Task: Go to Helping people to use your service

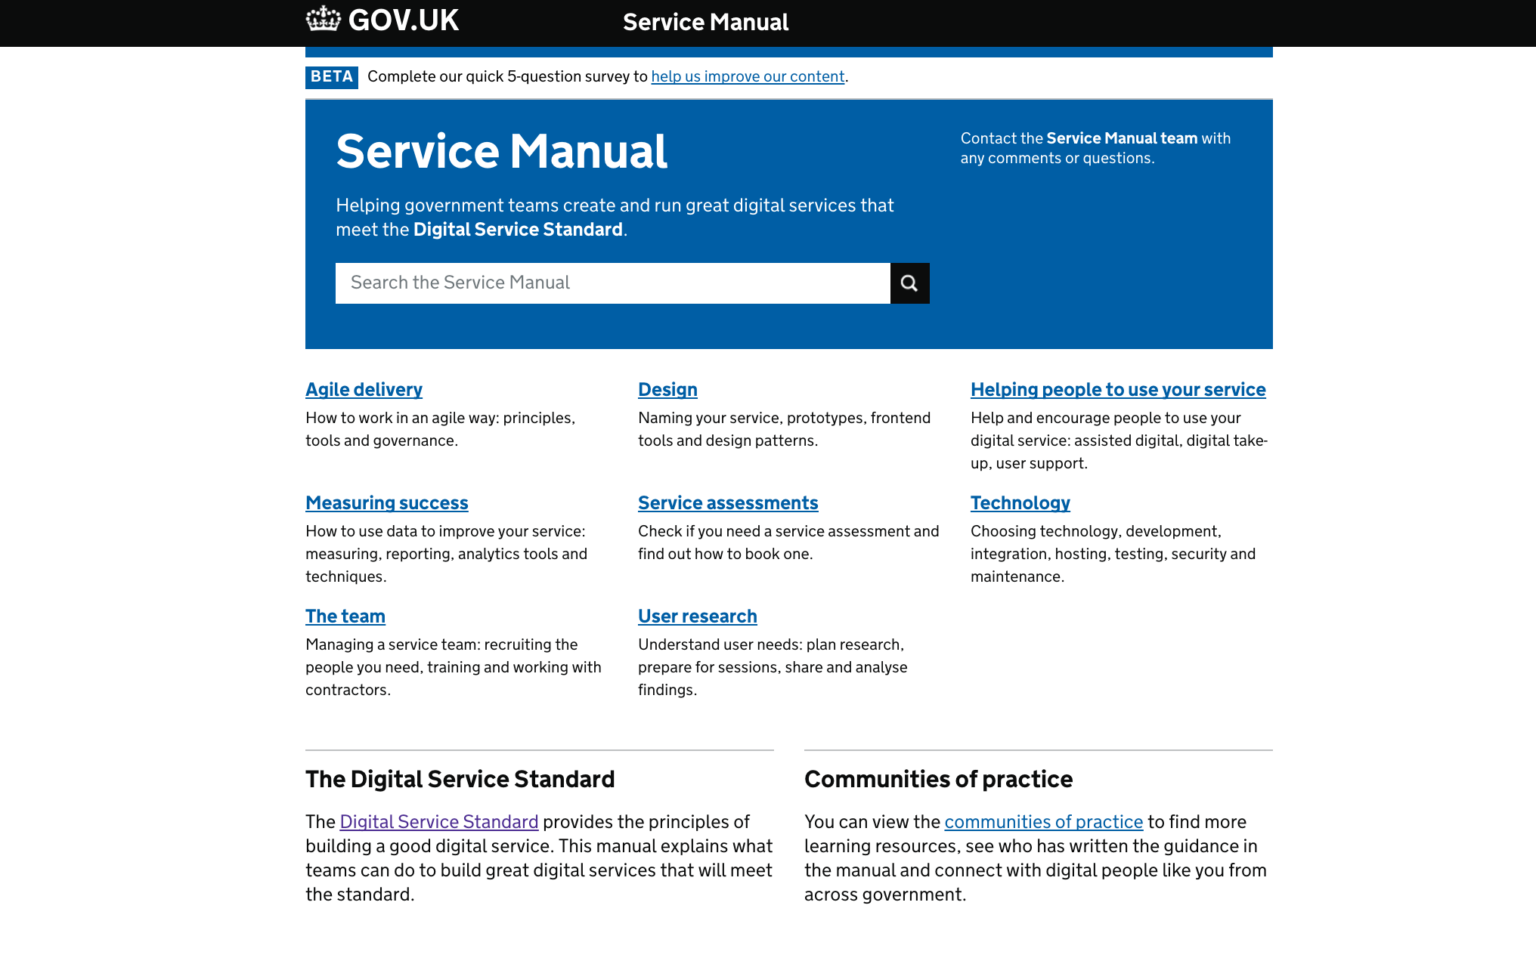Action: tap(1118, 389)
